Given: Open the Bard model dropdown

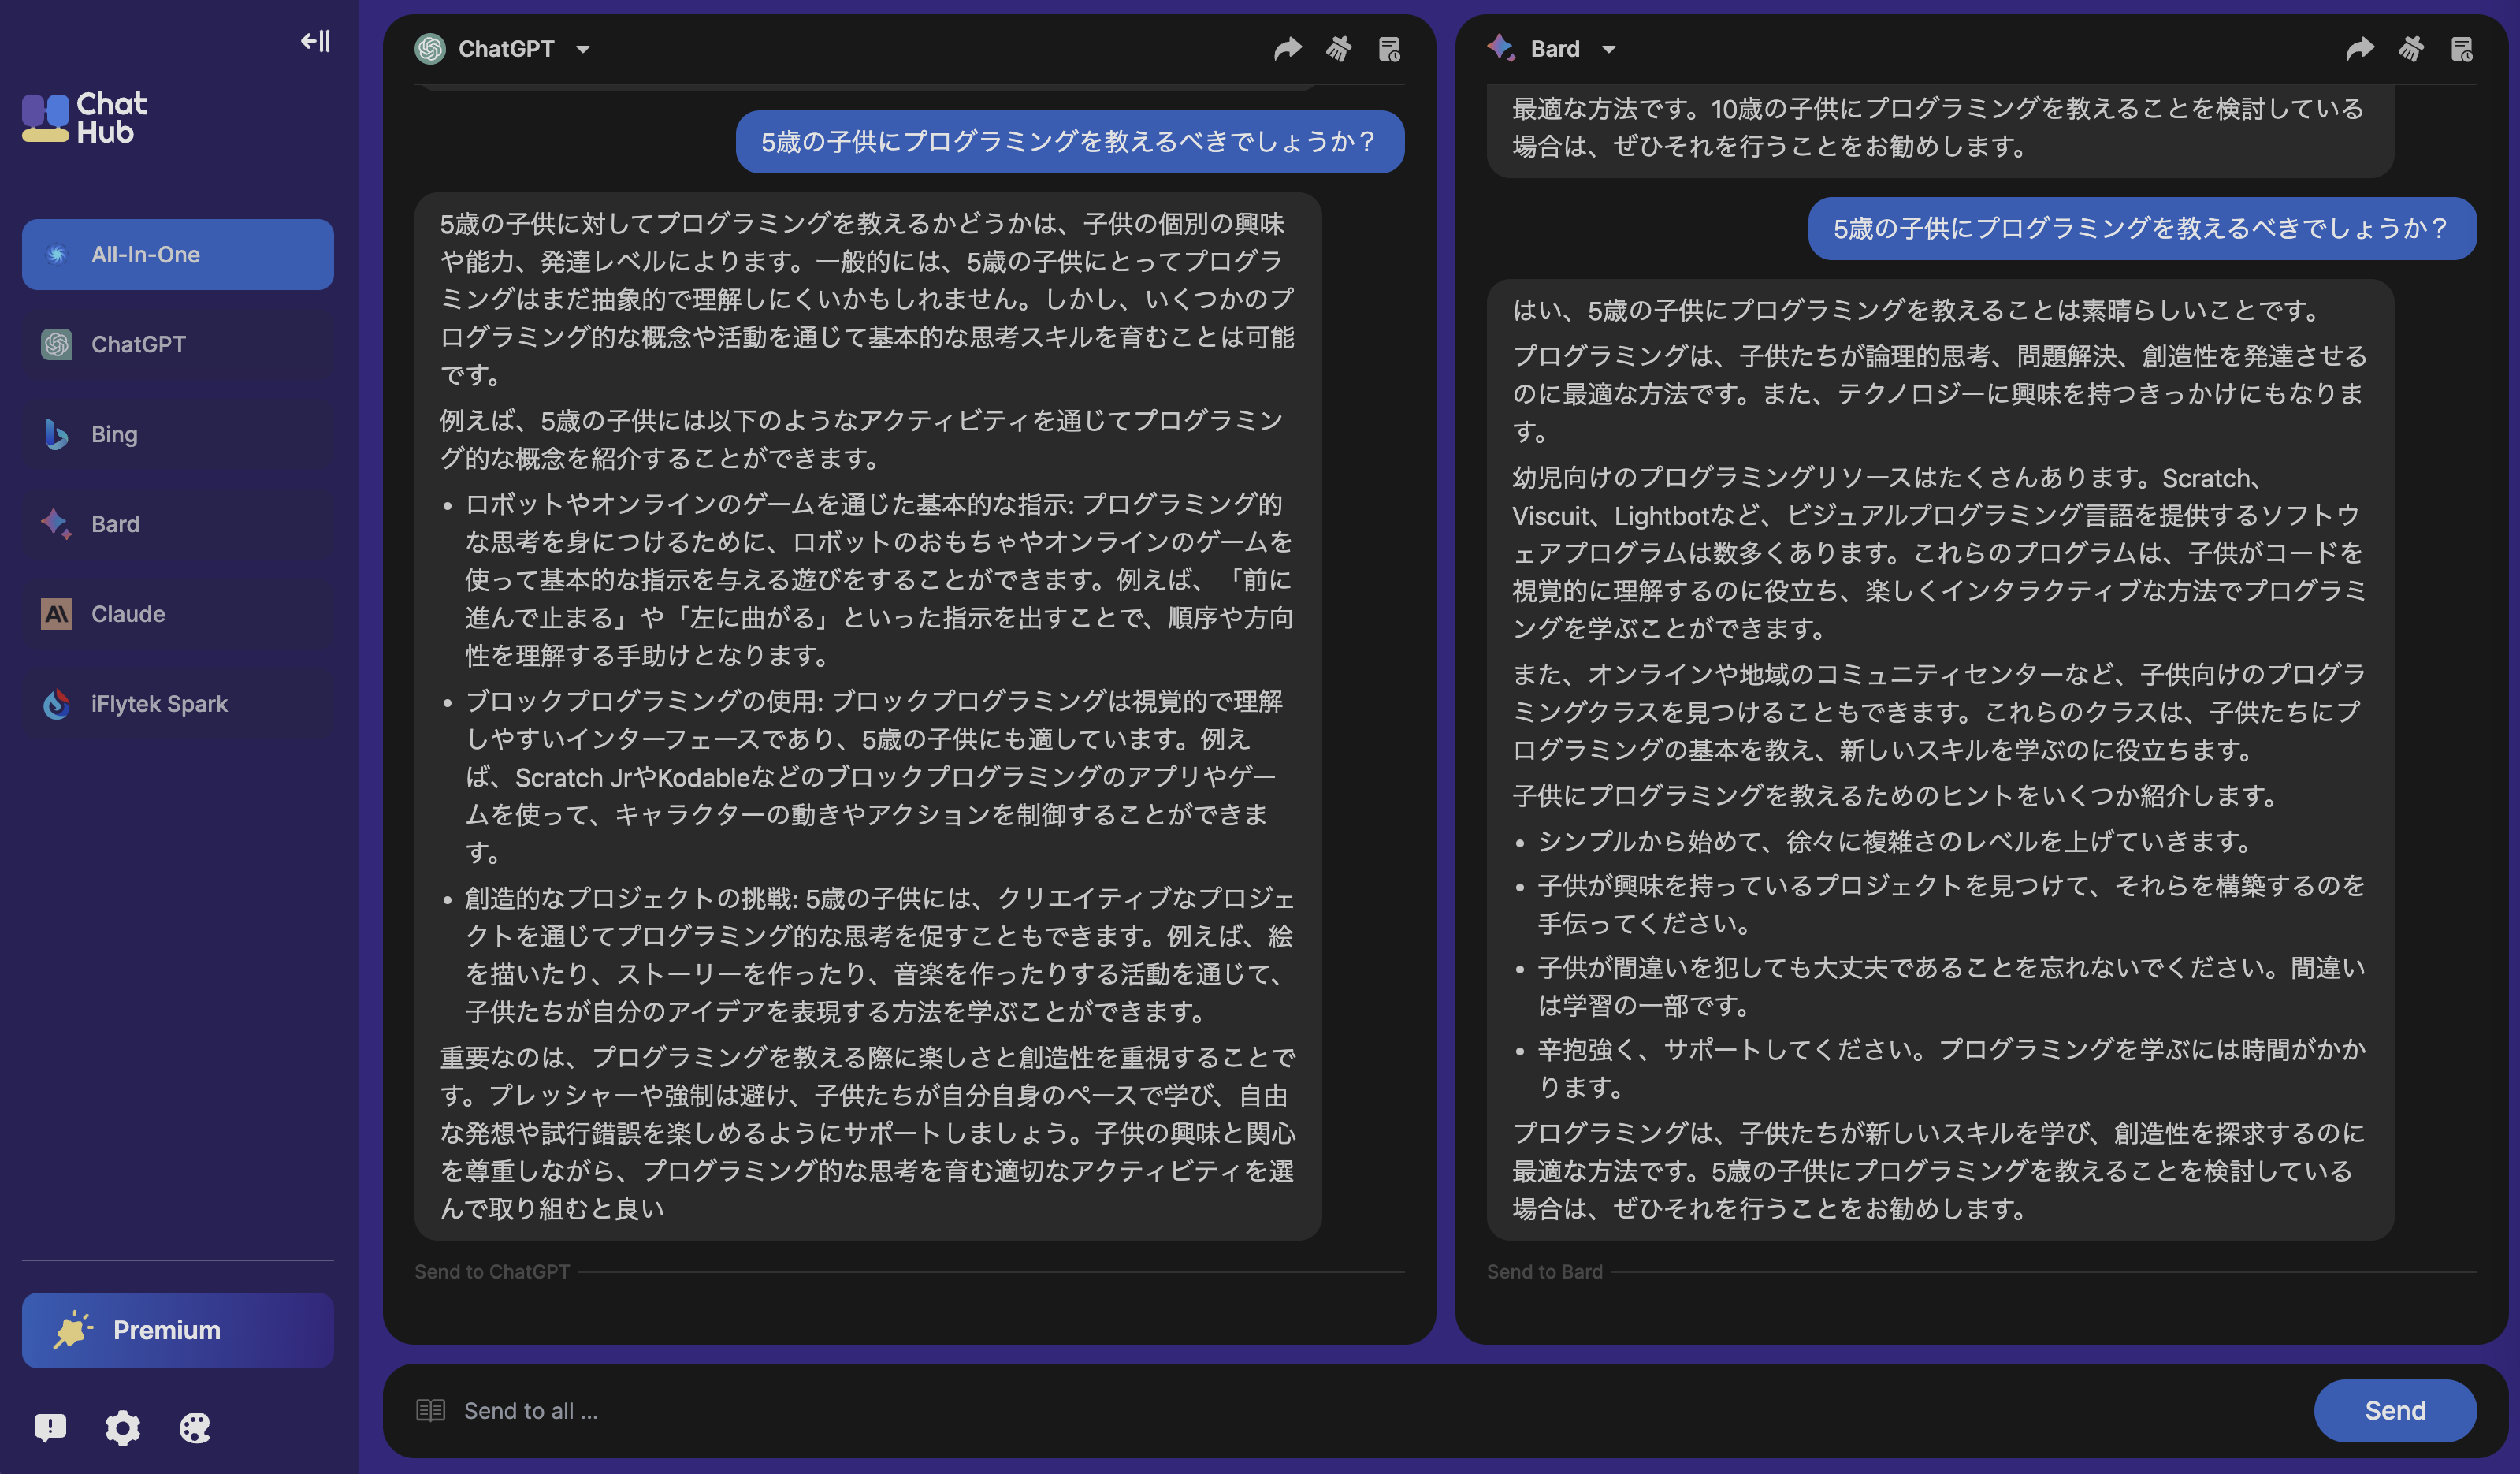Looking at the screenshot, I should pyautogui.click(x=1610, y=48).
